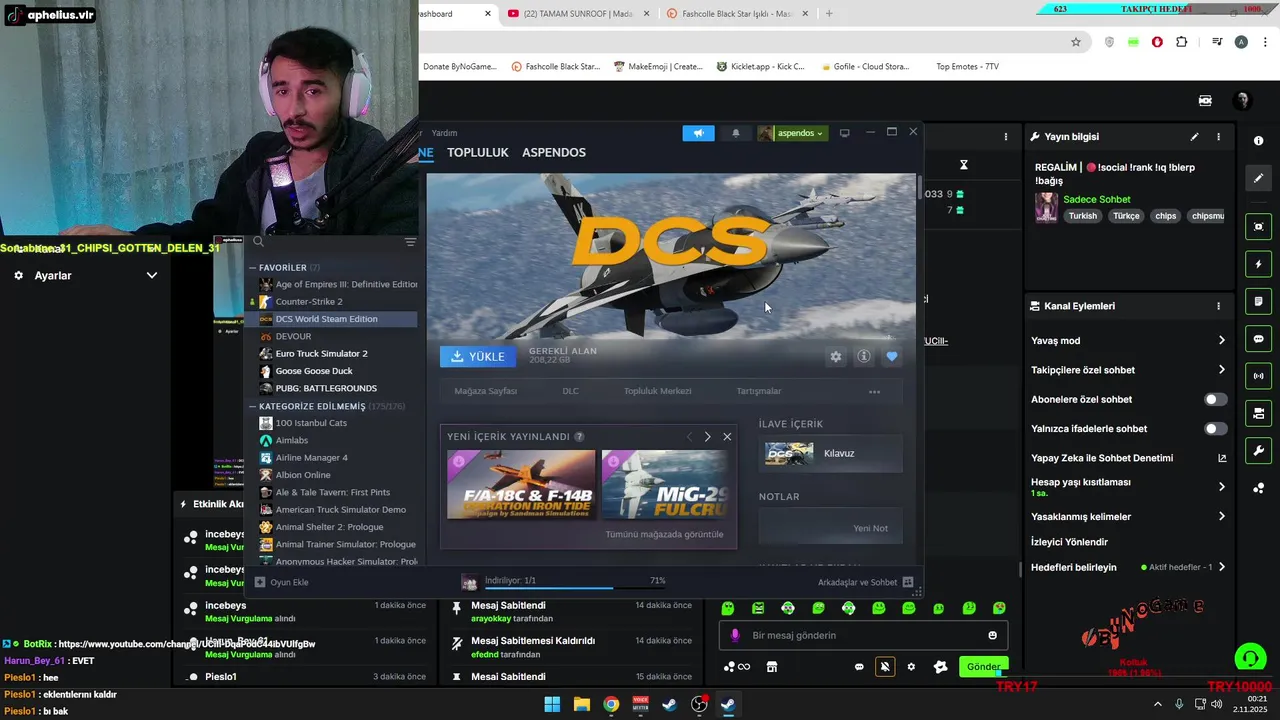This screenshot has width=1280, height=720.
Task: Open Mağaza Sayfası link
Action: (x=486, y=391)
